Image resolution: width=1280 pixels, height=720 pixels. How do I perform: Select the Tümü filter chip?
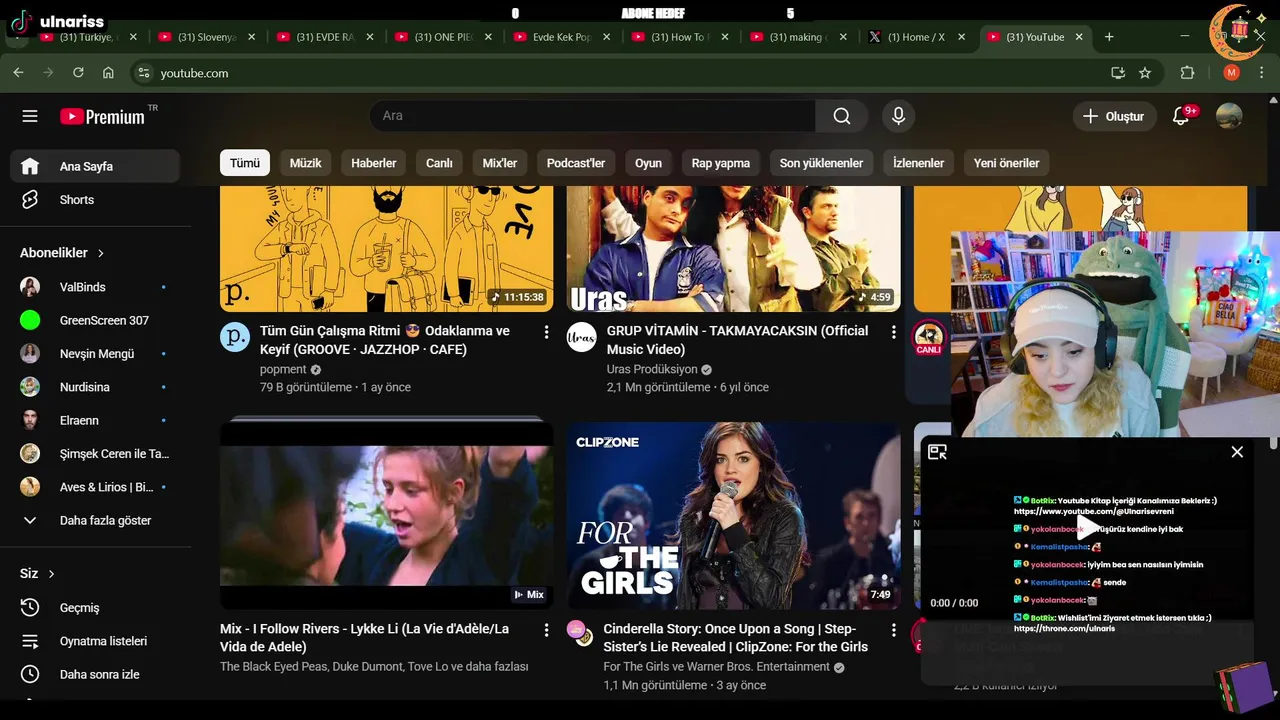pos(245,163)
